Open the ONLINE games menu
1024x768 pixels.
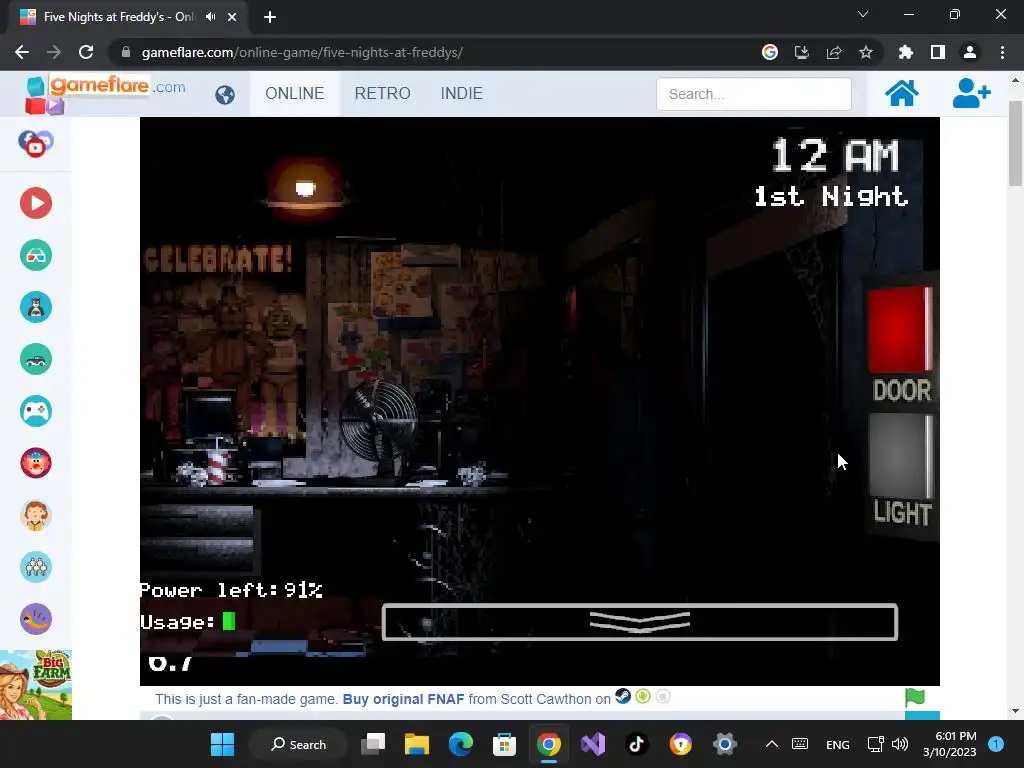point(295,93)
